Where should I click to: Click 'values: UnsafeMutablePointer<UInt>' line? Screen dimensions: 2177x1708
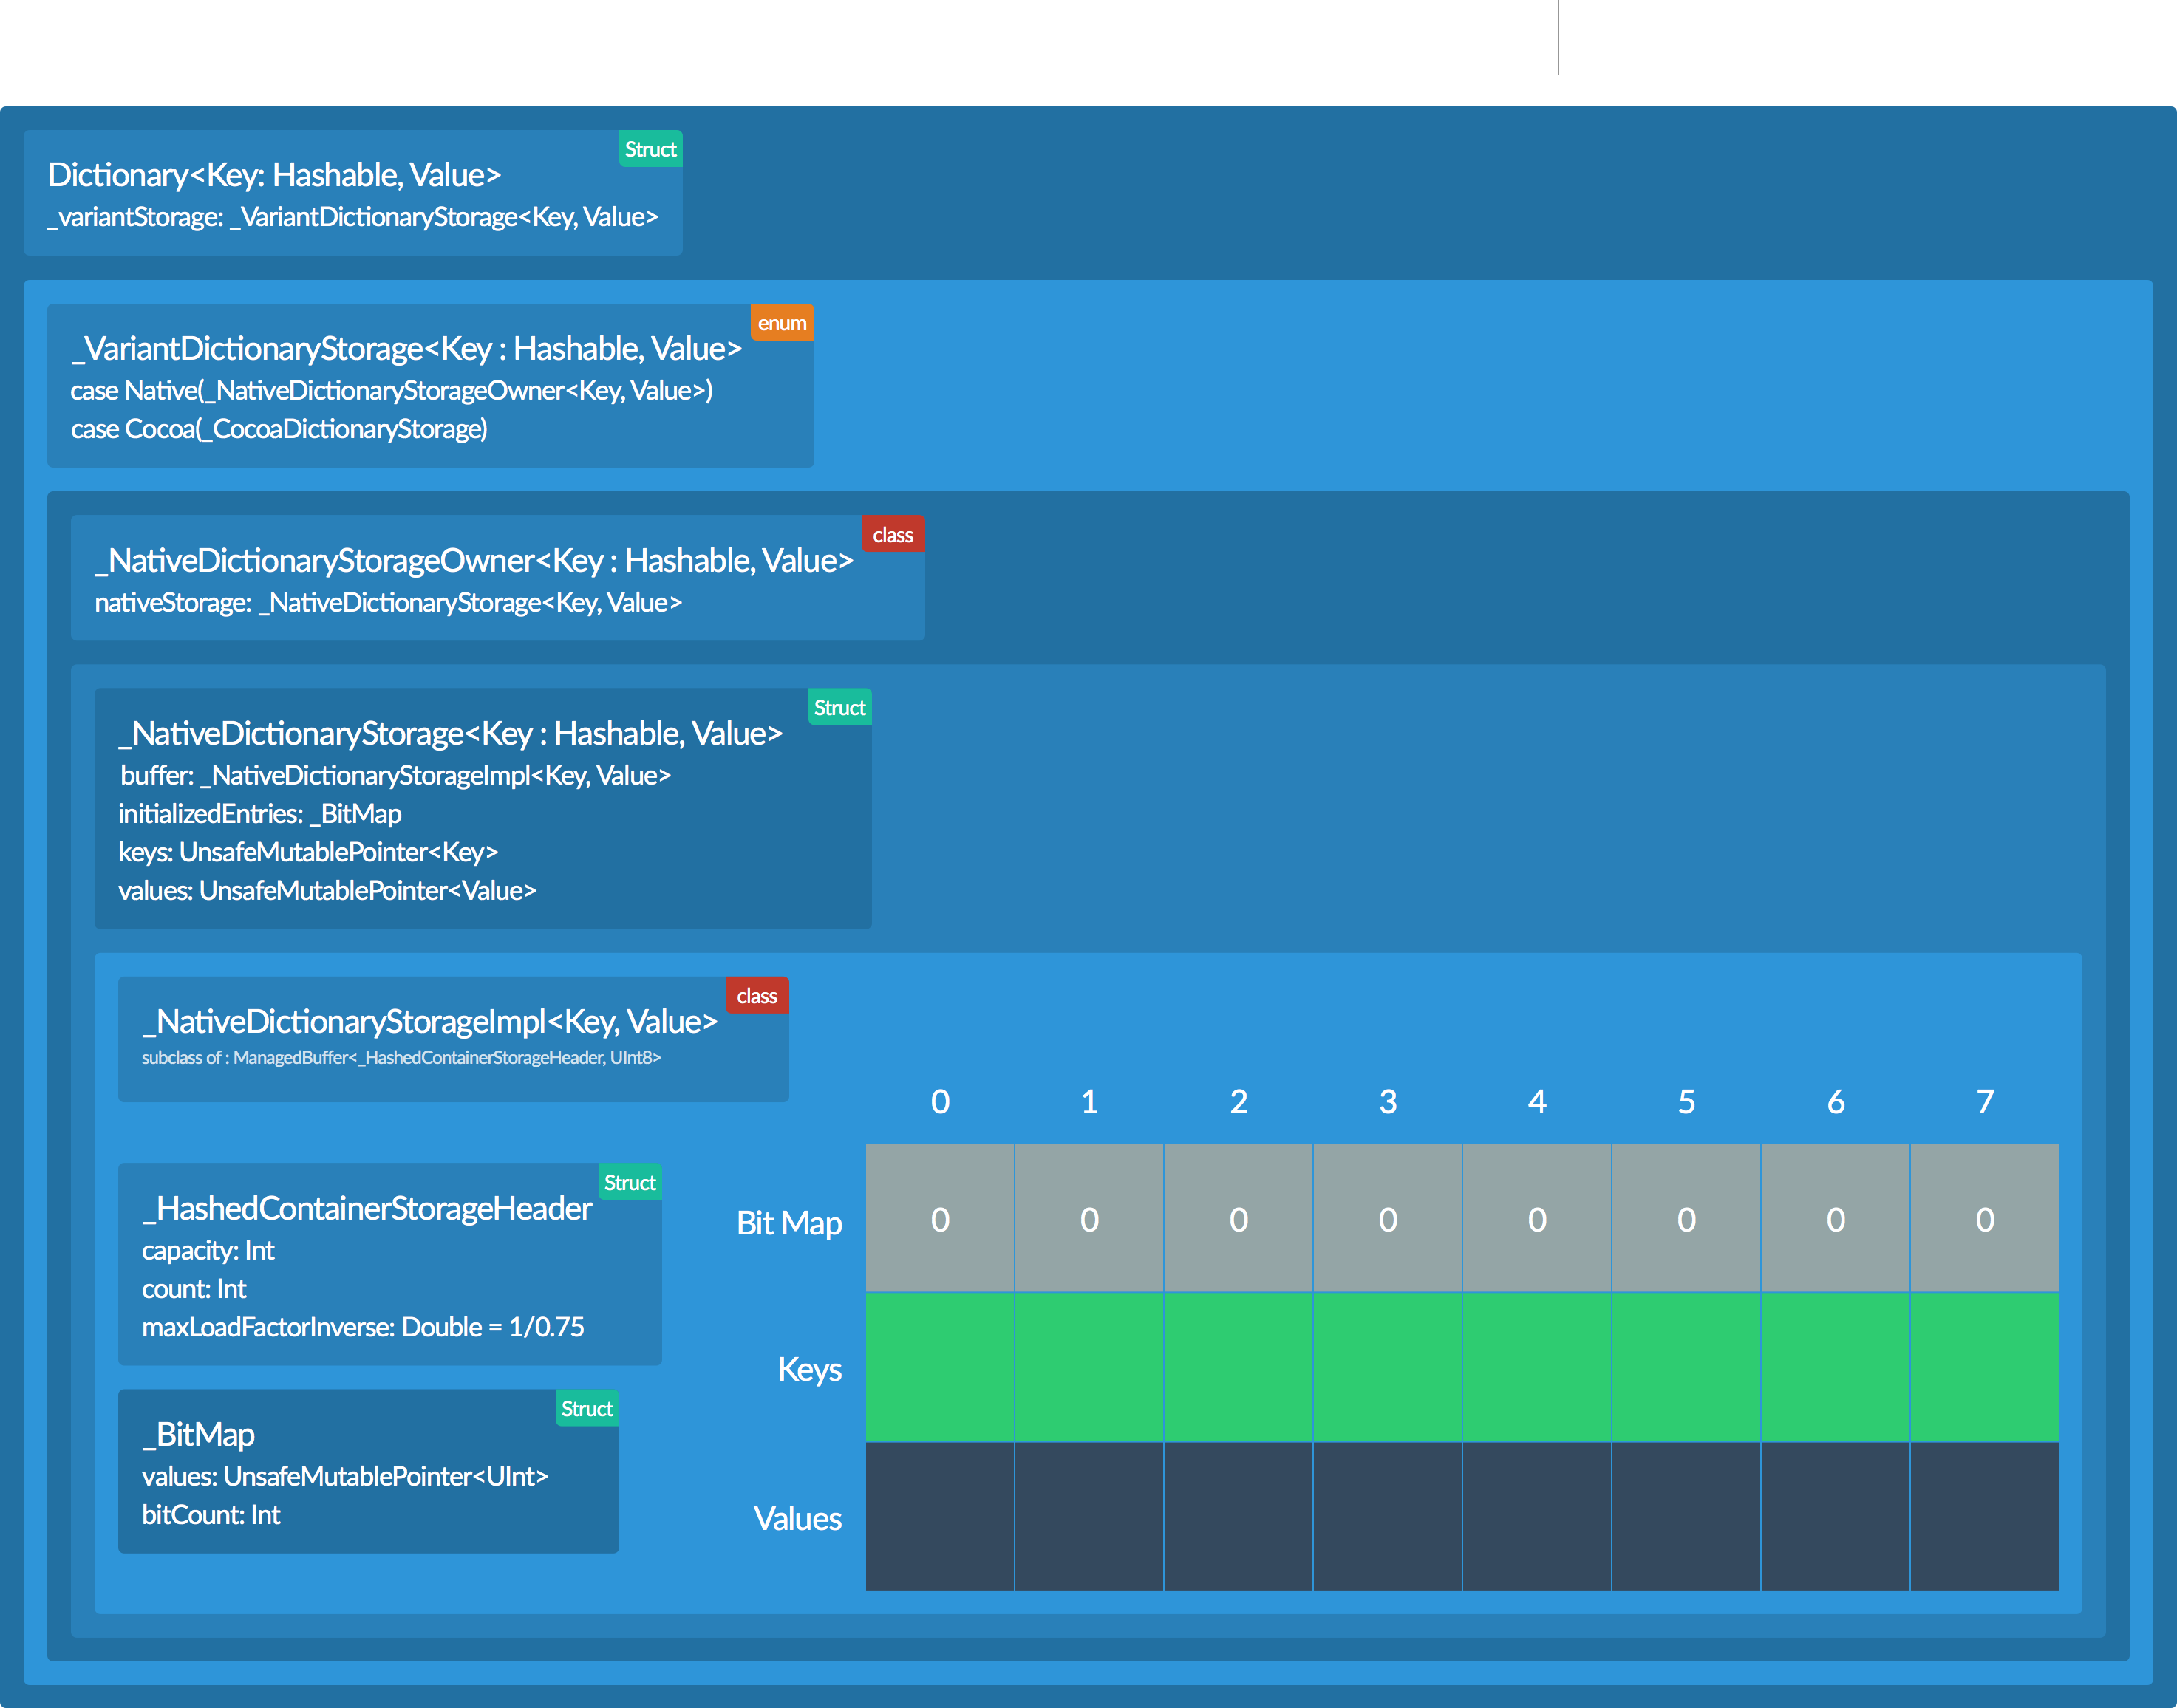345,1477
